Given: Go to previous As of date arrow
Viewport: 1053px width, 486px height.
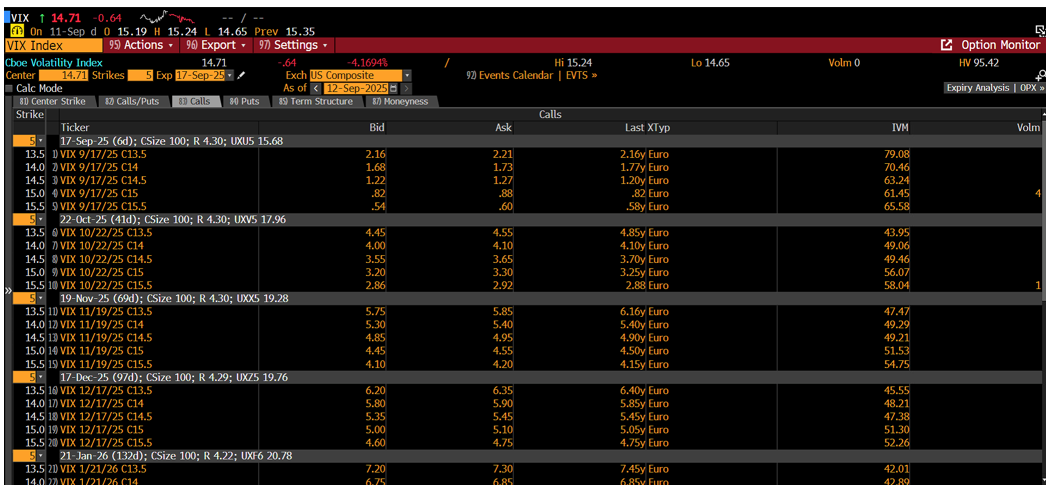Looking at the screenshot, I should point(314,89).
